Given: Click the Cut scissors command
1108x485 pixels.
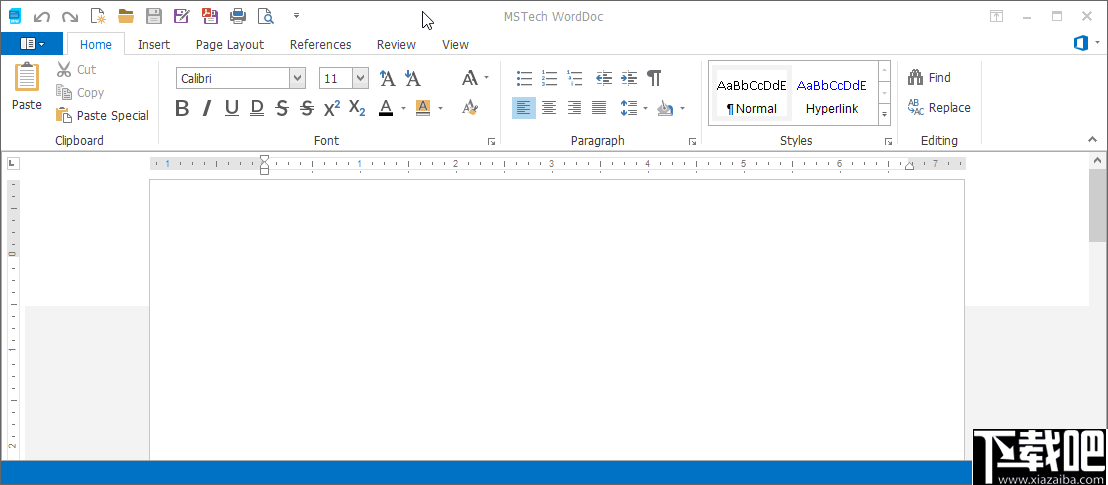Looking at the screenshot, I should 76,69.
